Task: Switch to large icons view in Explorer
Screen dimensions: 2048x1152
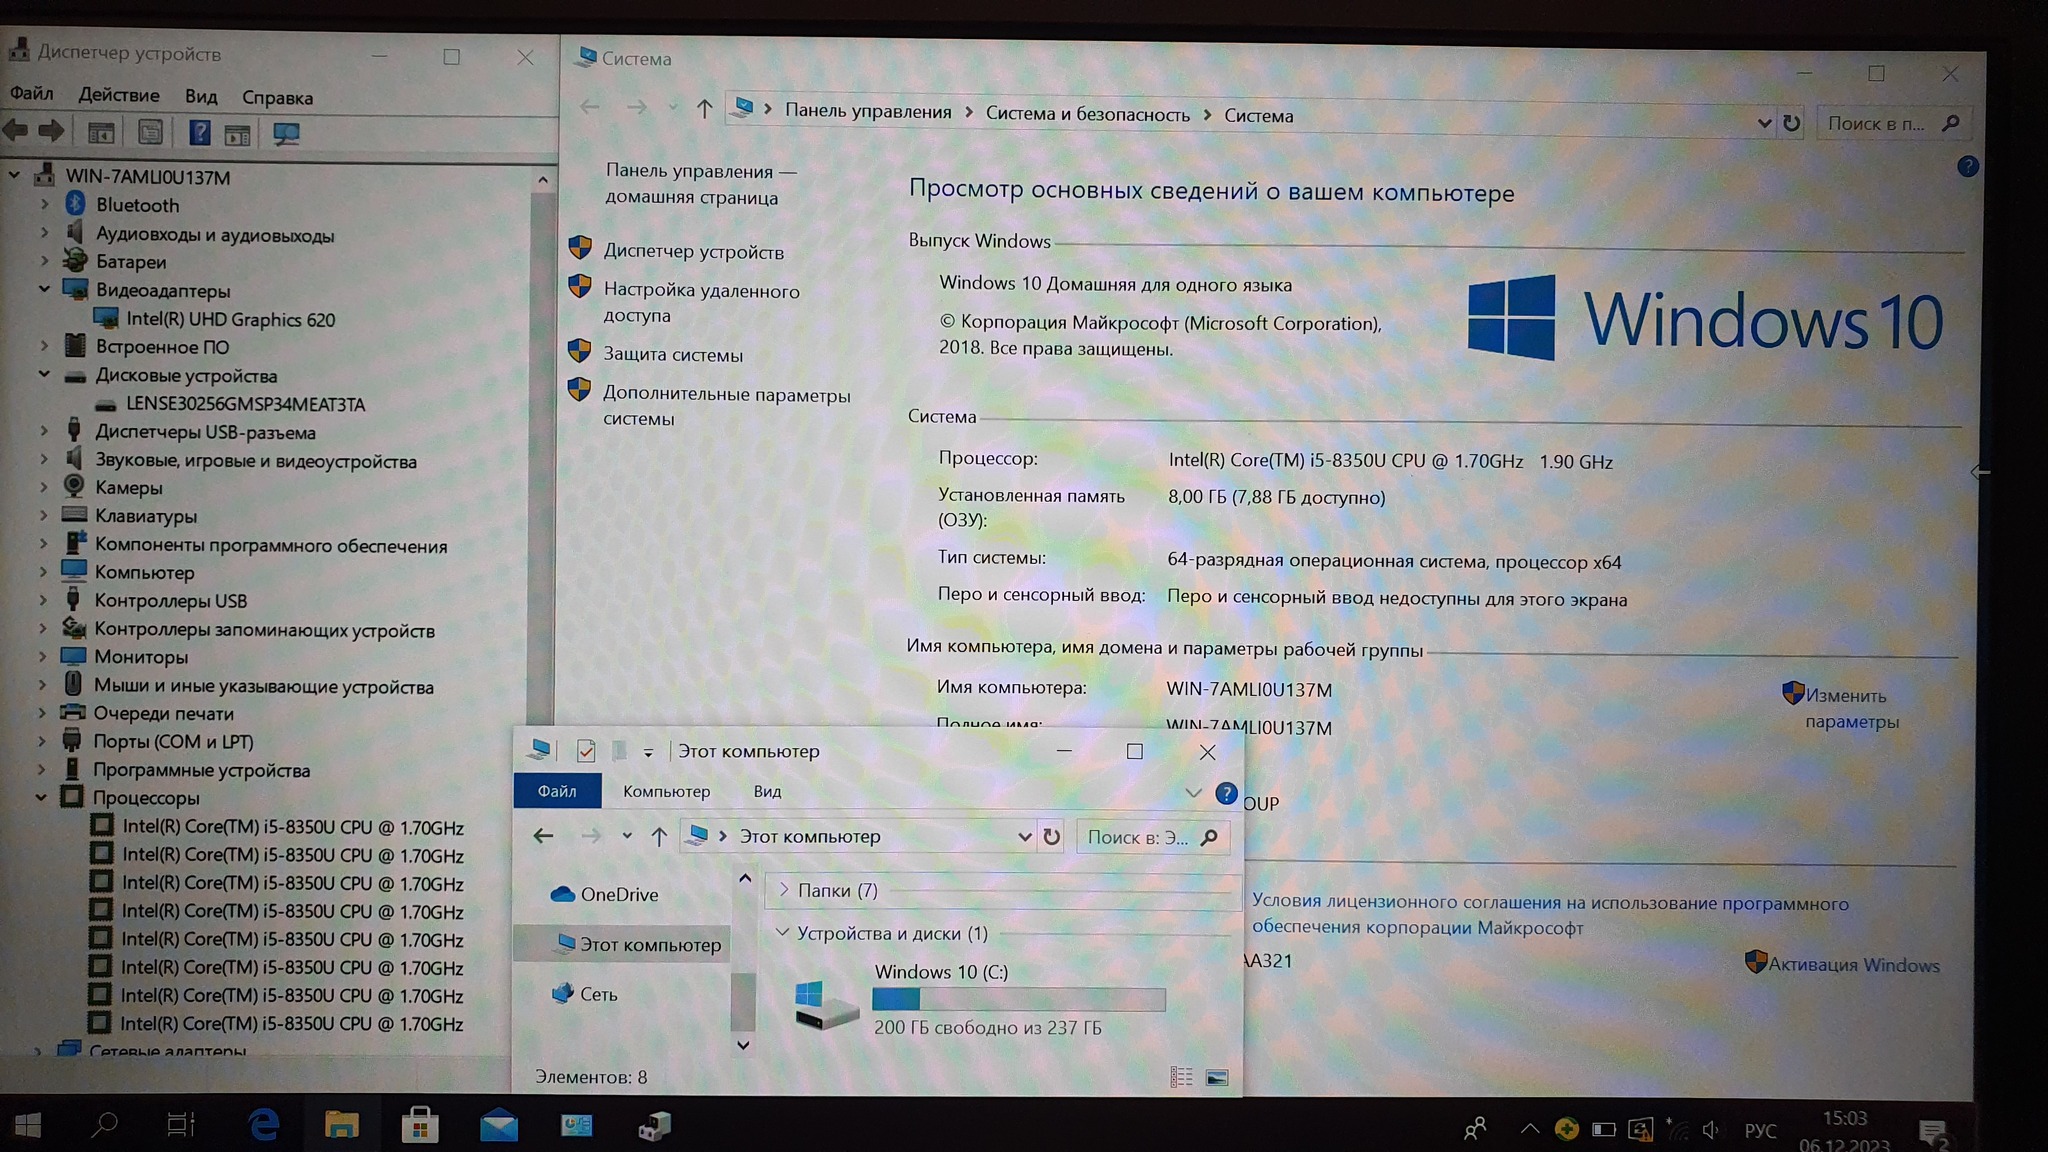Action: click(x=1217, y=1077)
